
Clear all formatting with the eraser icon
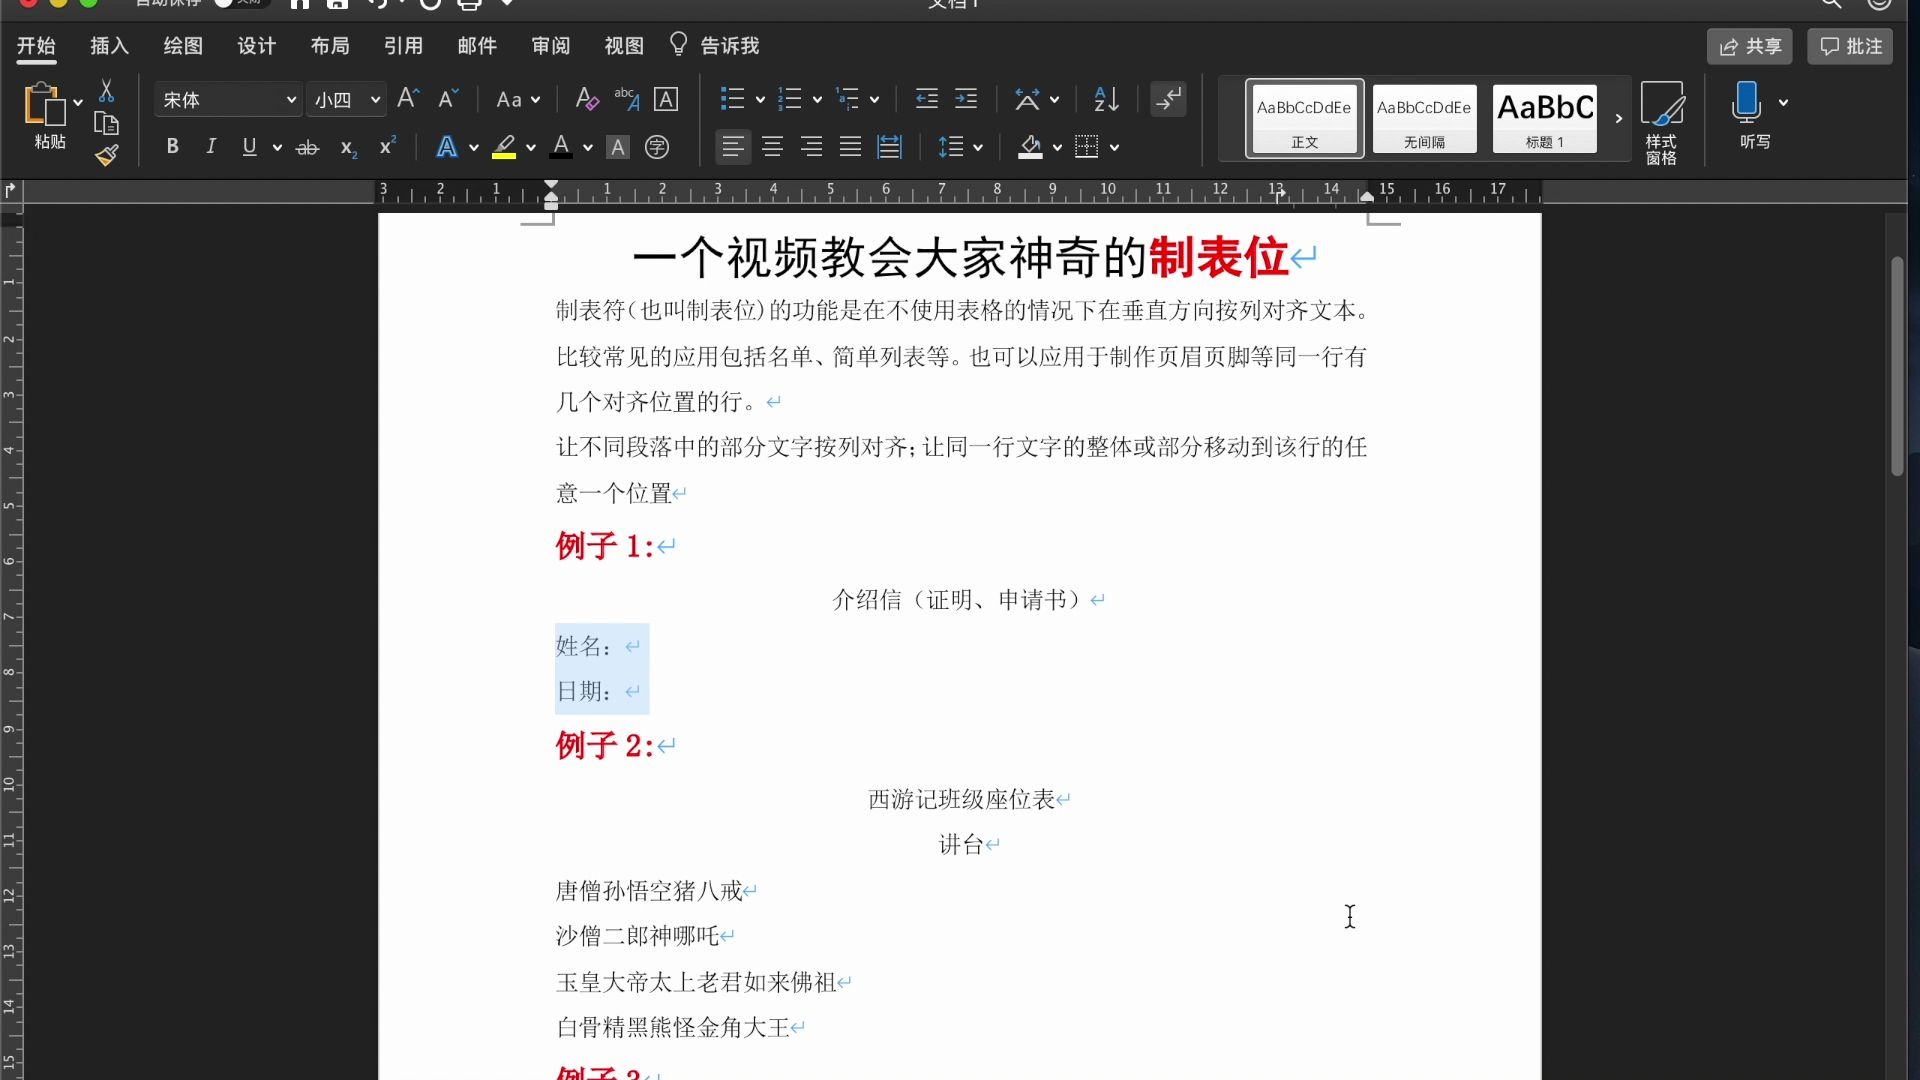click(x=587, y=99)
